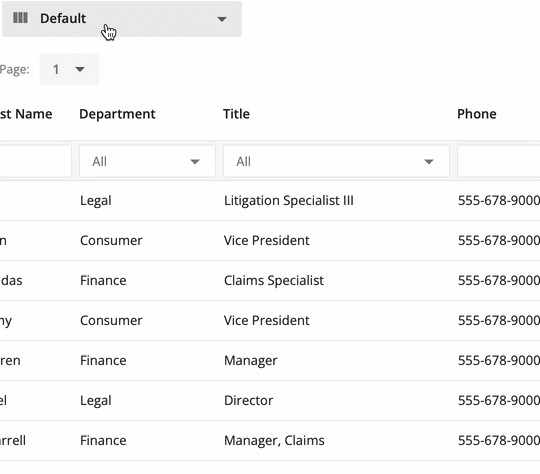The width and height of the screenshot is (540, 474).
Task: Click phone number in Claims Specialist row
Action: click(x=499, y=280)
